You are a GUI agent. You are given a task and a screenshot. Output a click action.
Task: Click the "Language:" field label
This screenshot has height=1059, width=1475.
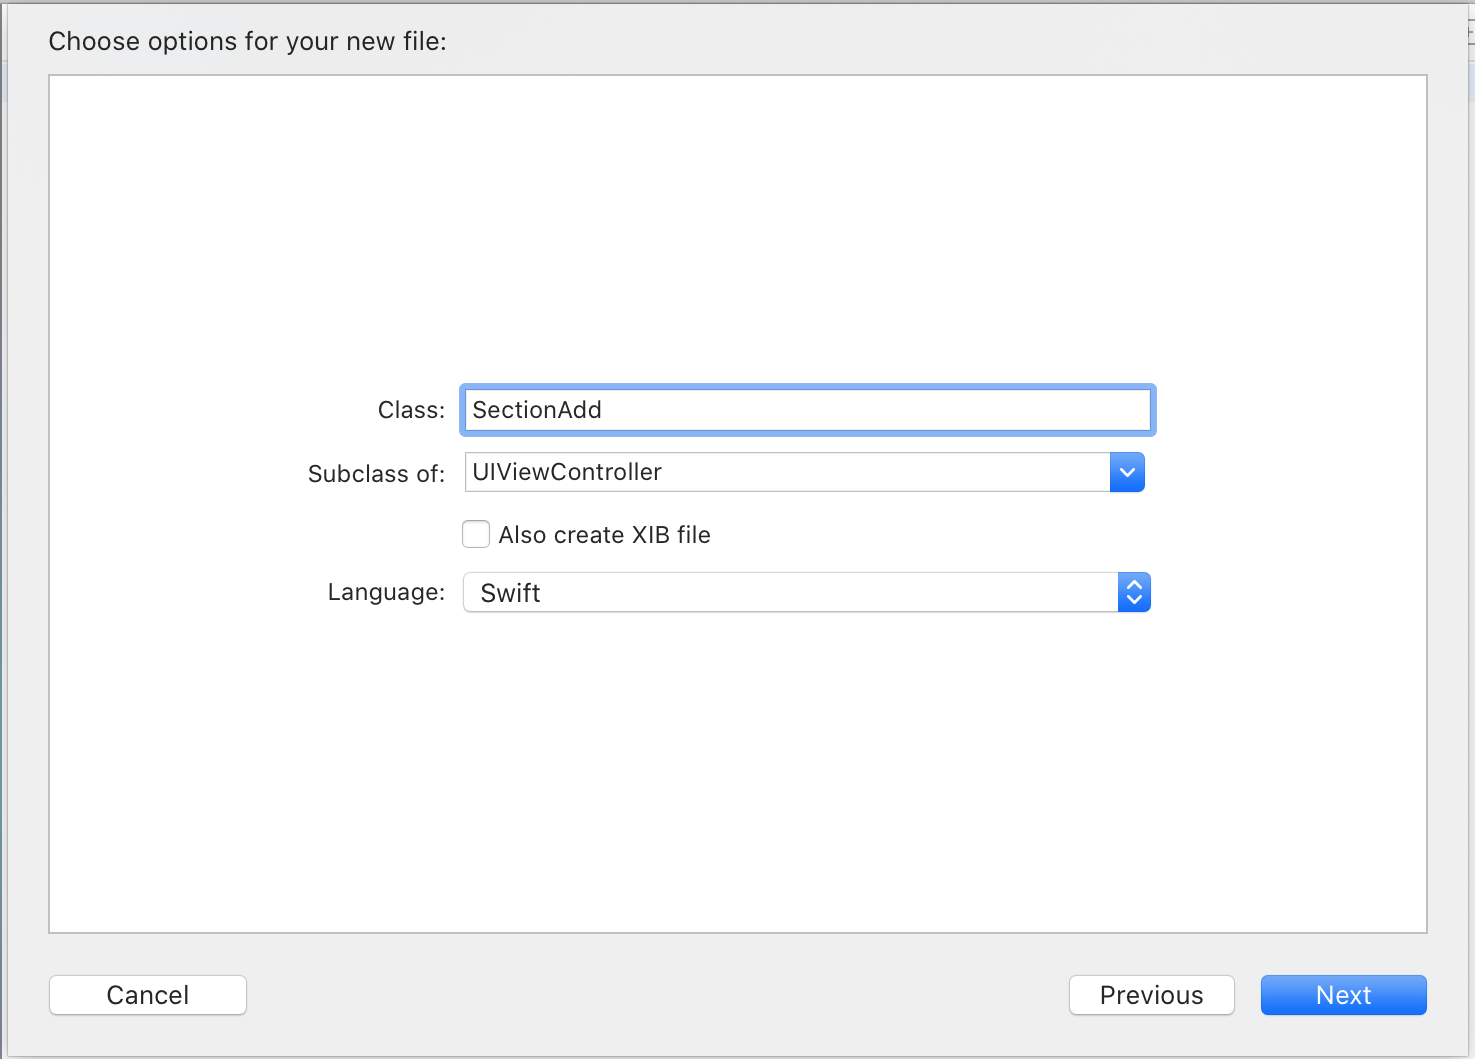point(386,592)
